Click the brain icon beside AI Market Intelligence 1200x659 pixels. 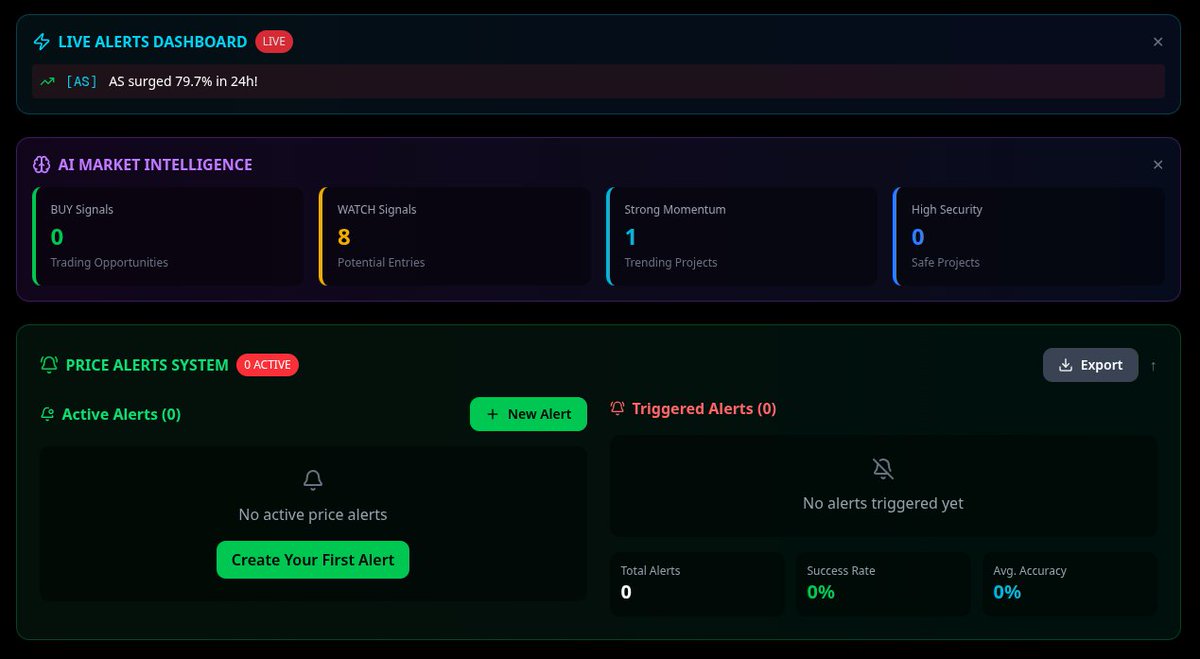41,165
